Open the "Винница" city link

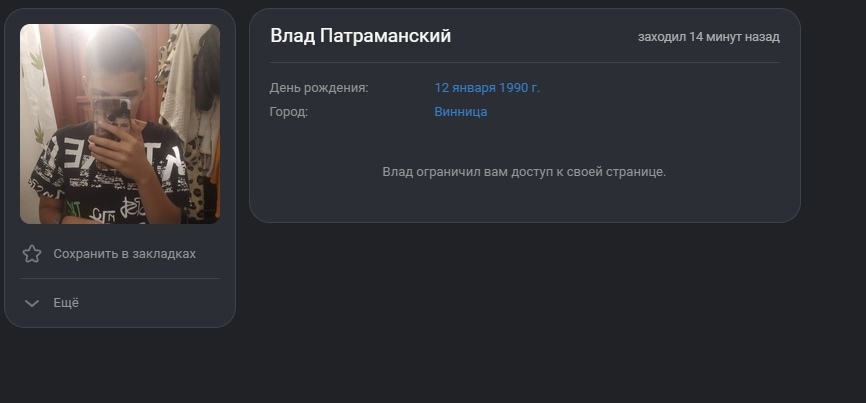[x=460, y=112]
